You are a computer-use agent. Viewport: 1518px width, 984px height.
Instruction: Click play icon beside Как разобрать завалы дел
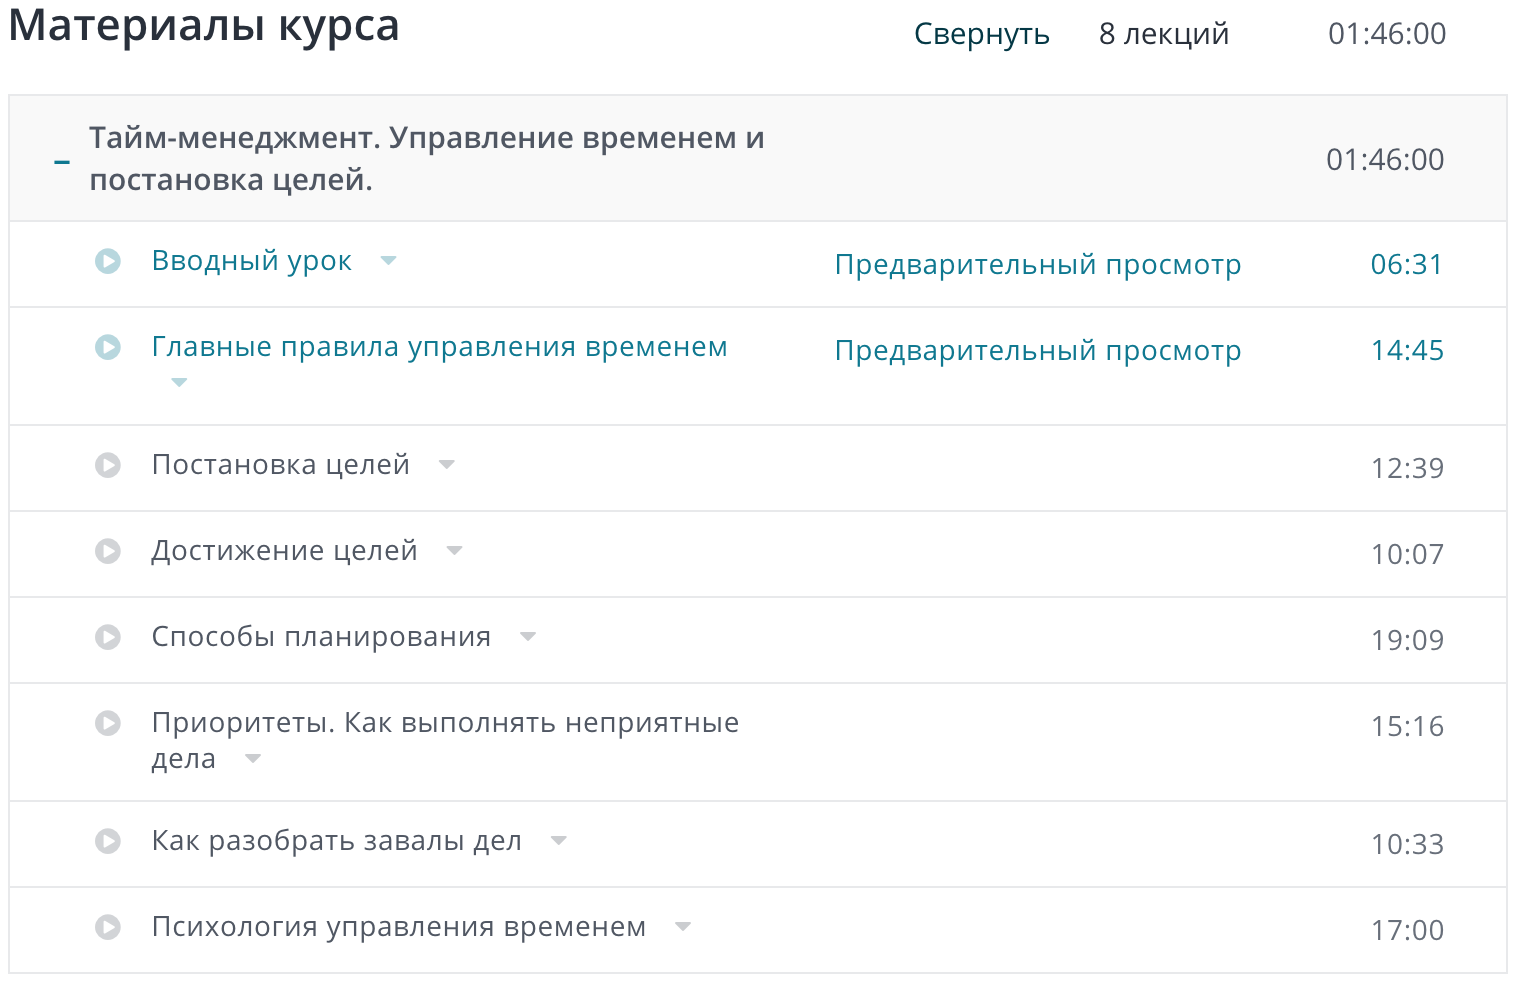108,841
